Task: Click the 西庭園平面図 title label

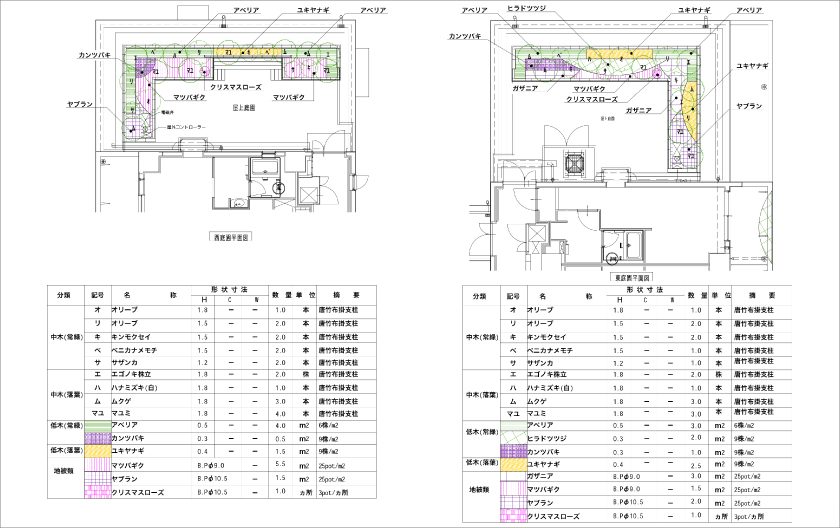Action: coord(230,237)
